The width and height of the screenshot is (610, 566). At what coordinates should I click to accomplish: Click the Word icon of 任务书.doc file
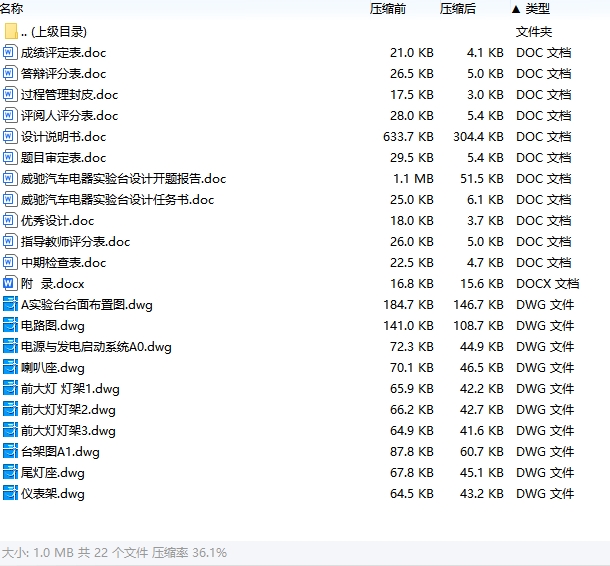[x=10, y=200]
